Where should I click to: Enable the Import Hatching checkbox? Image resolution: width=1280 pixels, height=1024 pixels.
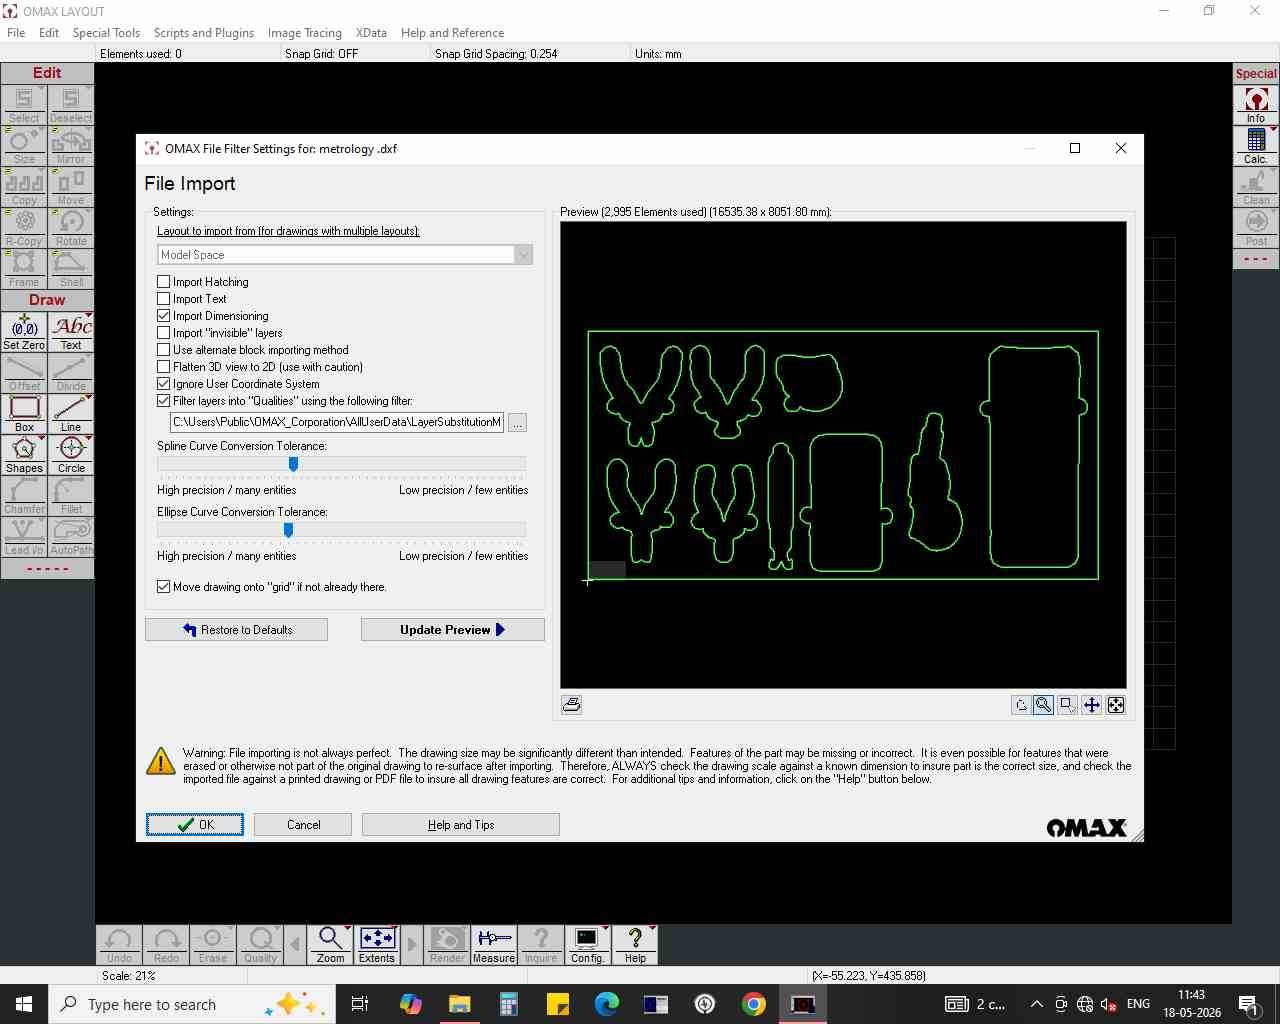[x=164, y=282]
